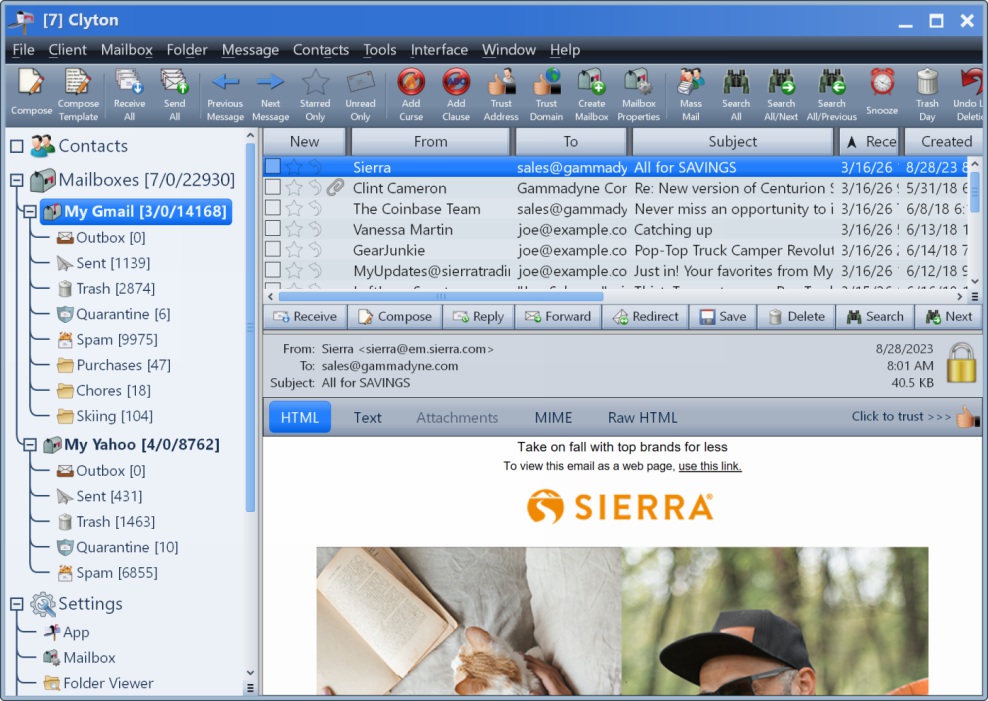988x701 pixels.
Task: Collapse the My Yahoo mailbox node
Action: tap(30, 445)
